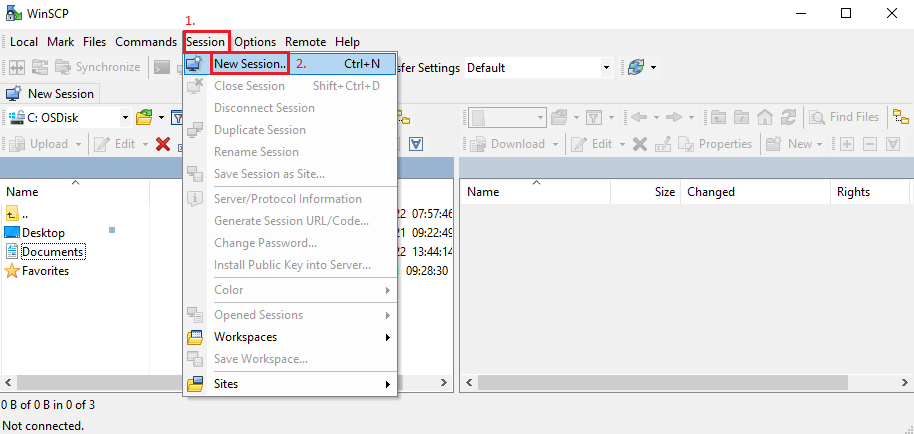Click the remote filter funnel icon
The width and height of the screenshot is (914, 434).
click(593, 118)
